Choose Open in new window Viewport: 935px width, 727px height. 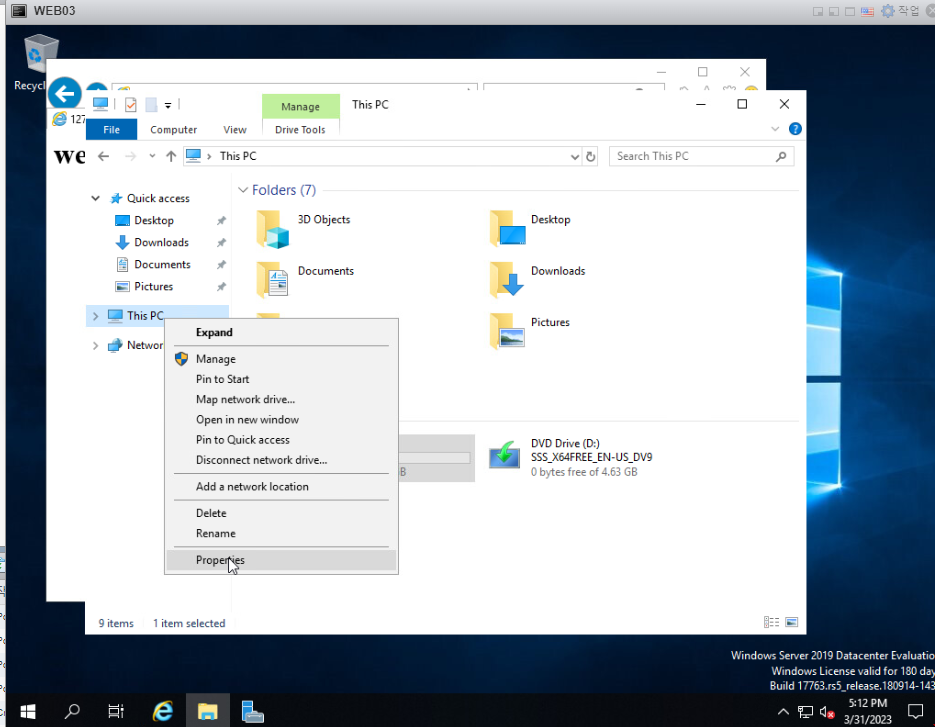tap(281, 420)
